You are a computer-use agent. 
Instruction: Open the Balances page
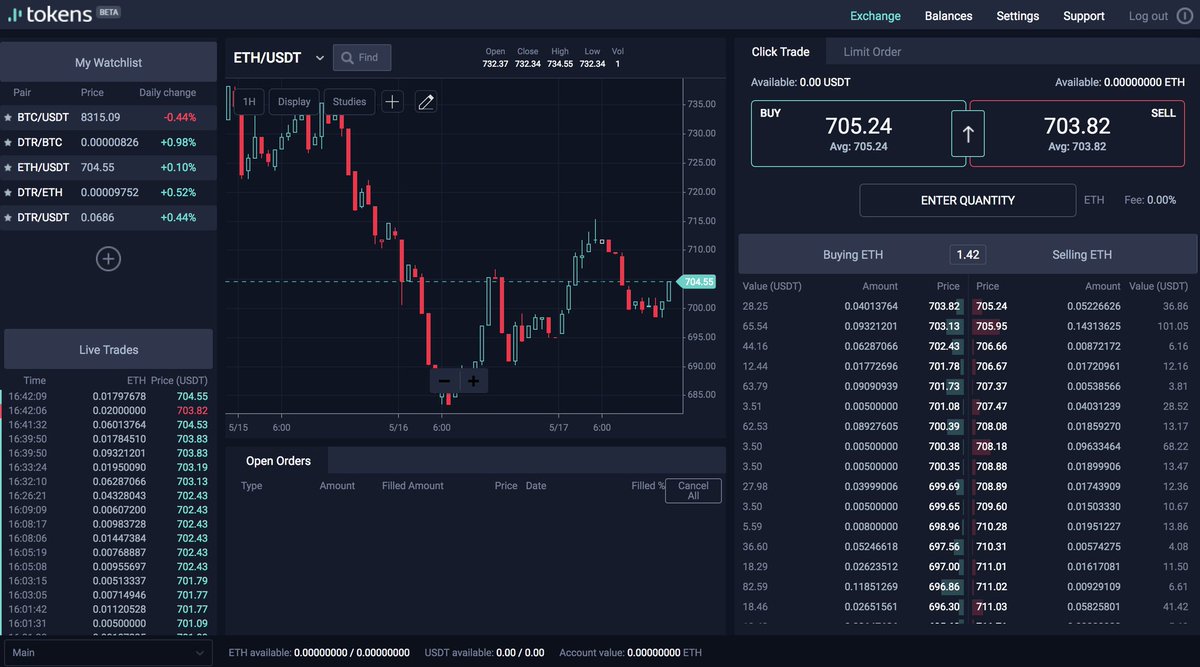[x=948, y=16]
